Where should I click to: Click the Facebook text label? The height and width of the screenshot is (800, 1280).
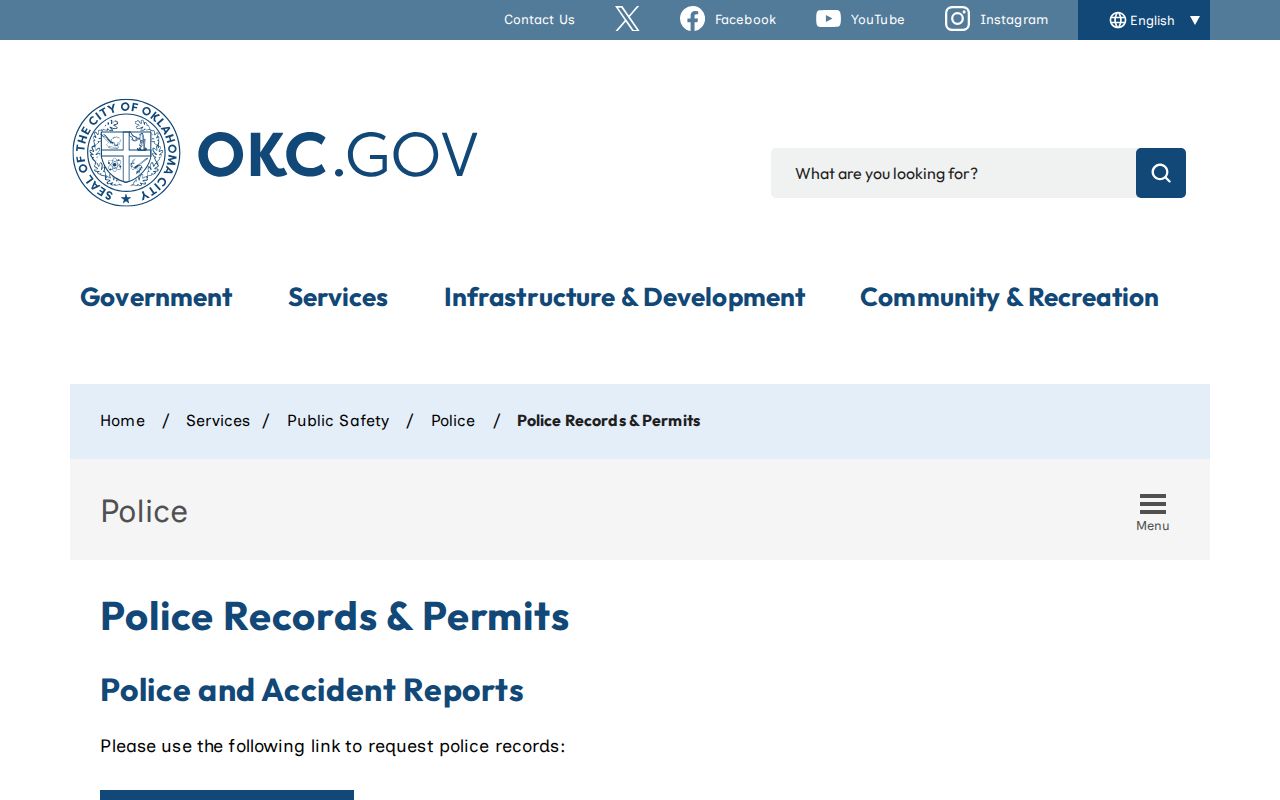click(745, 19)
